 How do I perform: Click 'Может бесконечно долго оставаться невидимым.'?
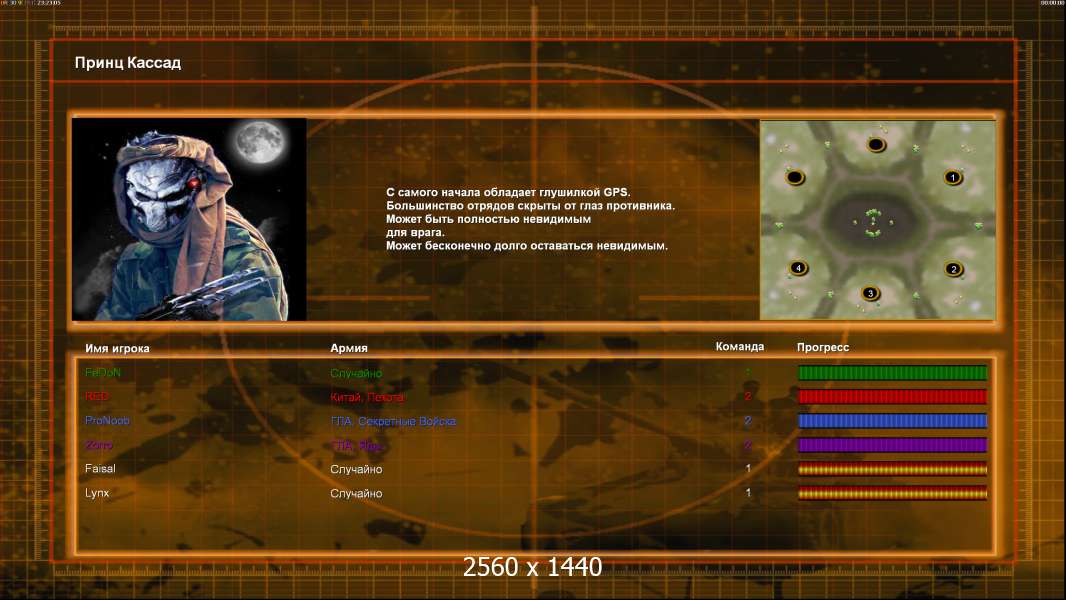pyautogui.click(x=527, y=246)
